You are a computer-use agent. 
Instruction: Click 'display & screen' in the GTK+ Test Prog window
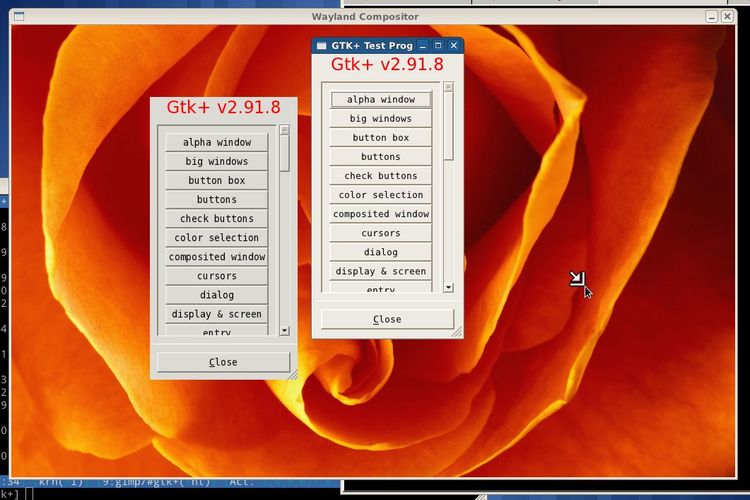tap(381, 272)
